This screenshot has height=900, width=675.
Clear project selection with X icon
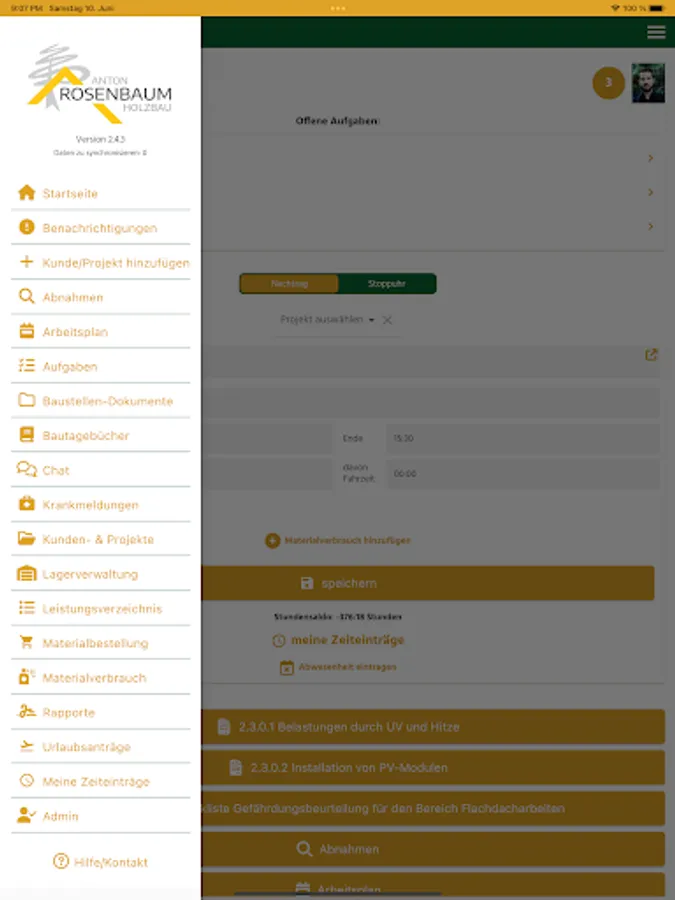[x=387, y=320]
